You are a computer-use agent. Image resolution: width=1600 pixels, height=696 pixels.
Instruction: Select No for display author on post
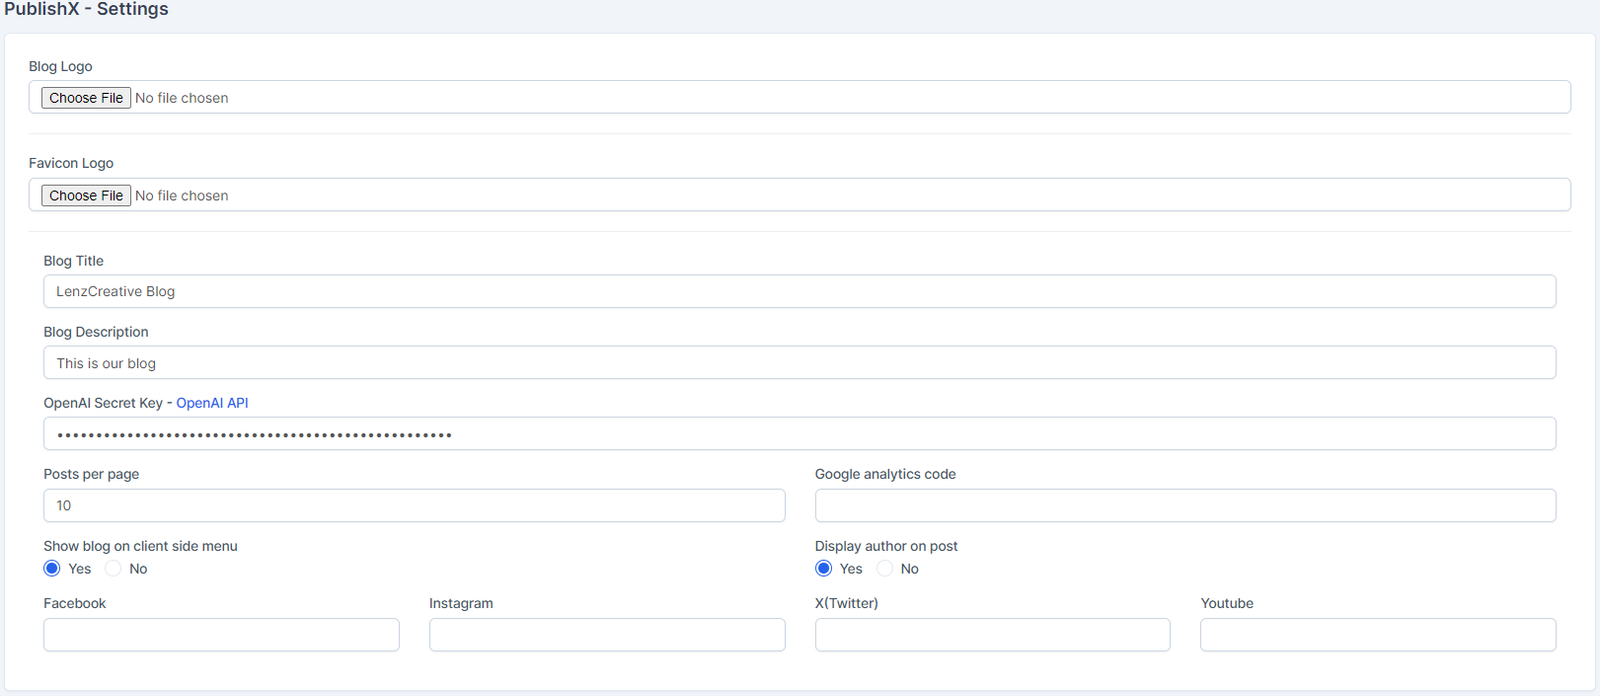(885, 569)
